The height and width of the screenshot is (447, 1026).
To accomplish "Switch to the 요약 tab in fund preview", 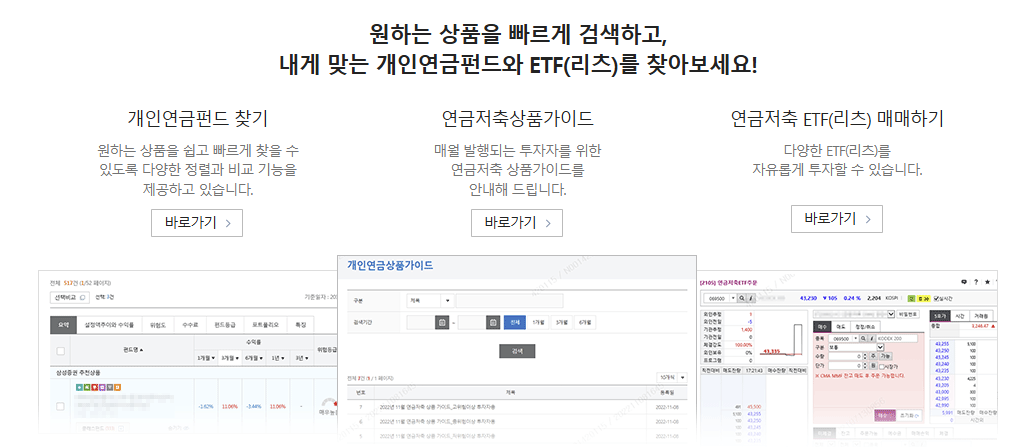I will (63, 325).
